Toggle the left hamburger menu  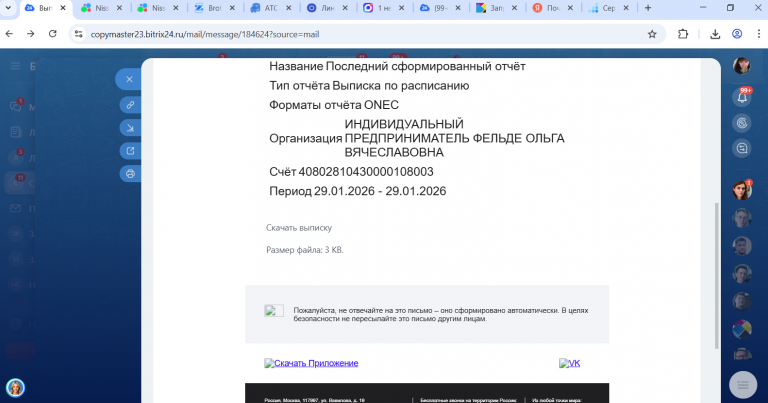click(x=16, y=66)
